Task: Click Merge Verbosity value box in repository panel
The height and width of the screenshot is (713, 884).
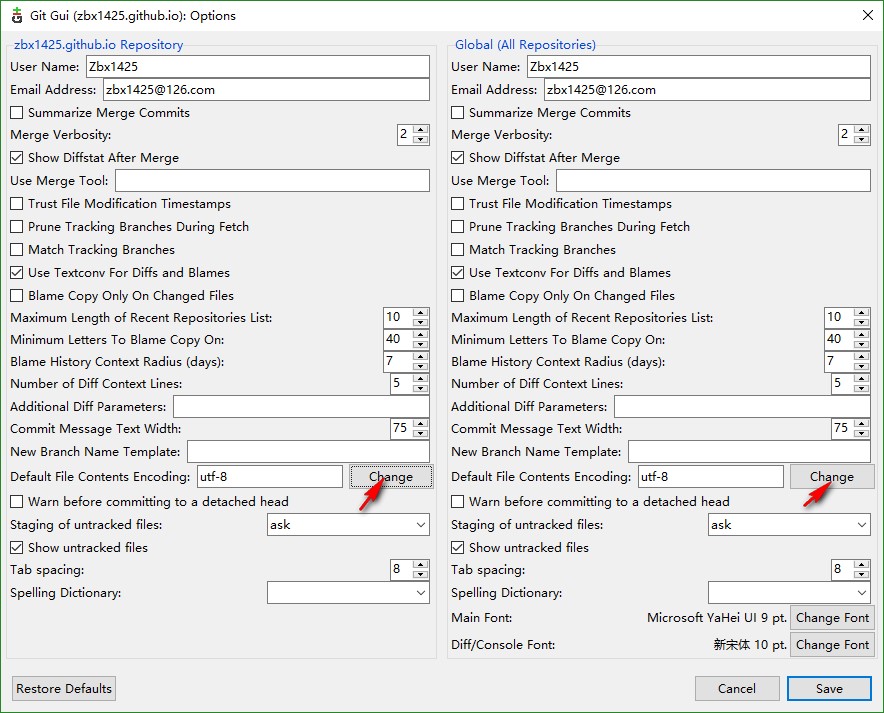Action: tap(405, 135)
